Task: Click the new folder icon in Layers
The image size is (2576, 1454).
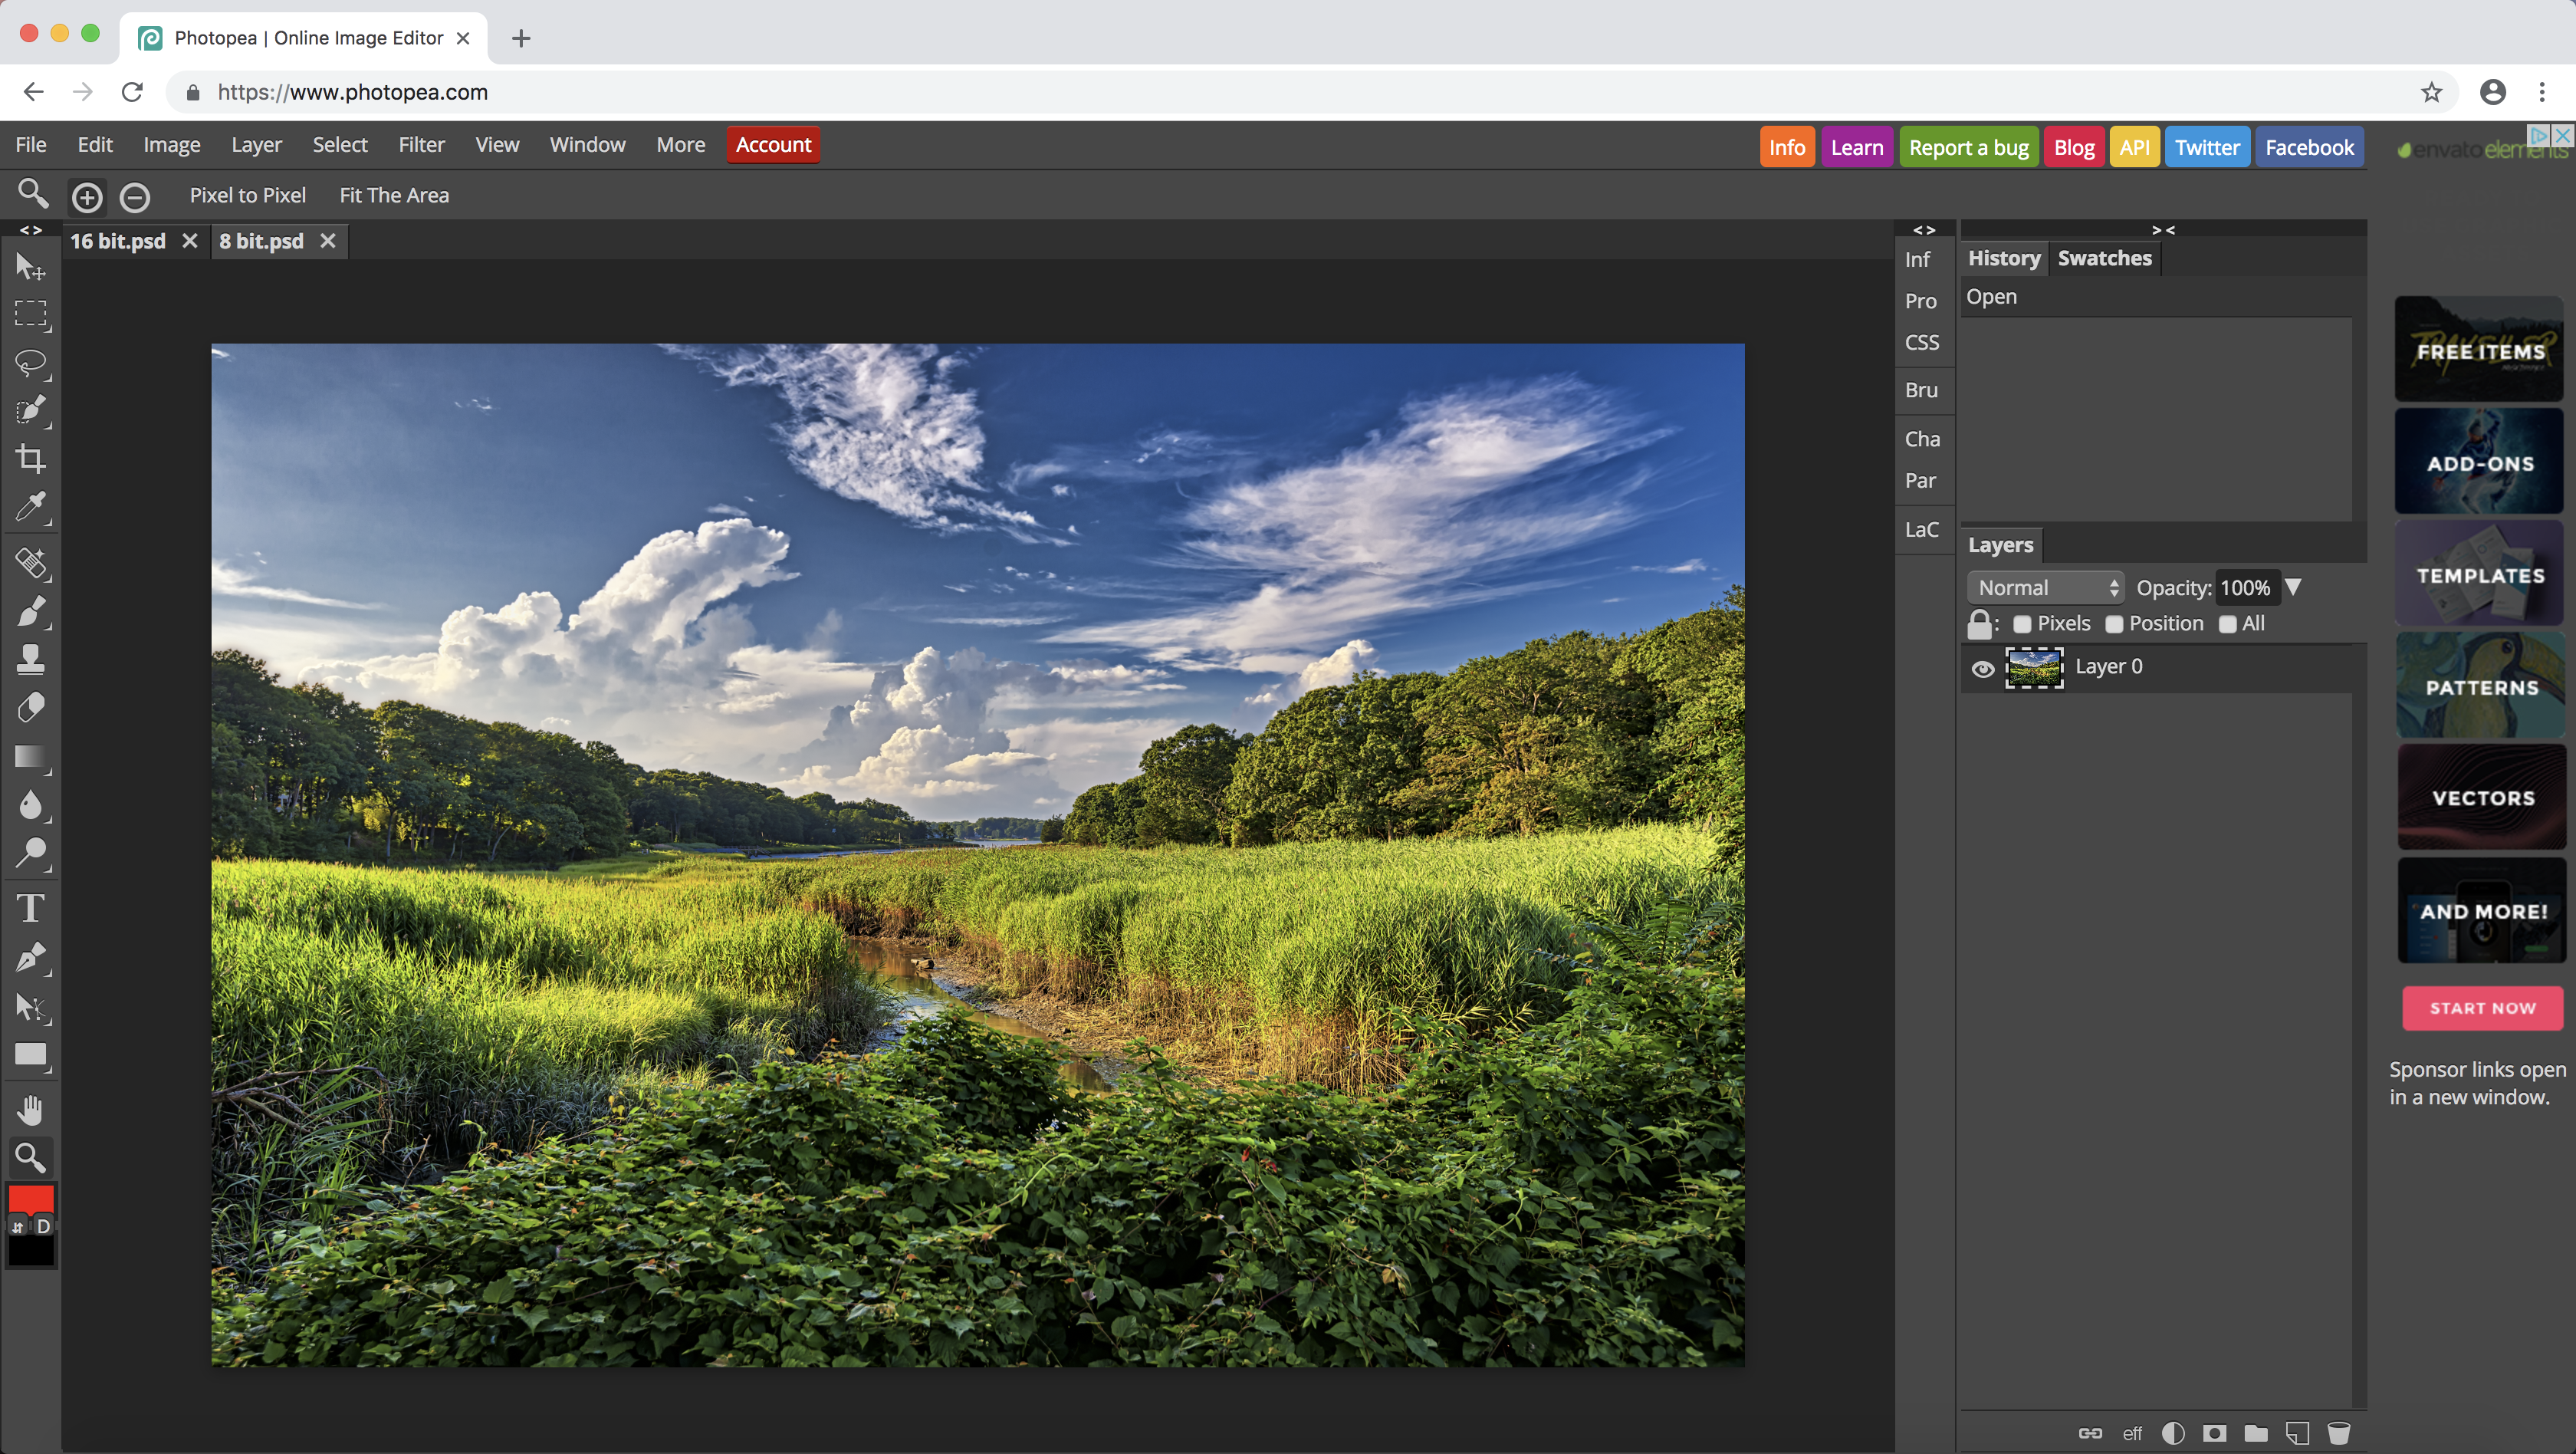Action: tap(2256, 1433)
